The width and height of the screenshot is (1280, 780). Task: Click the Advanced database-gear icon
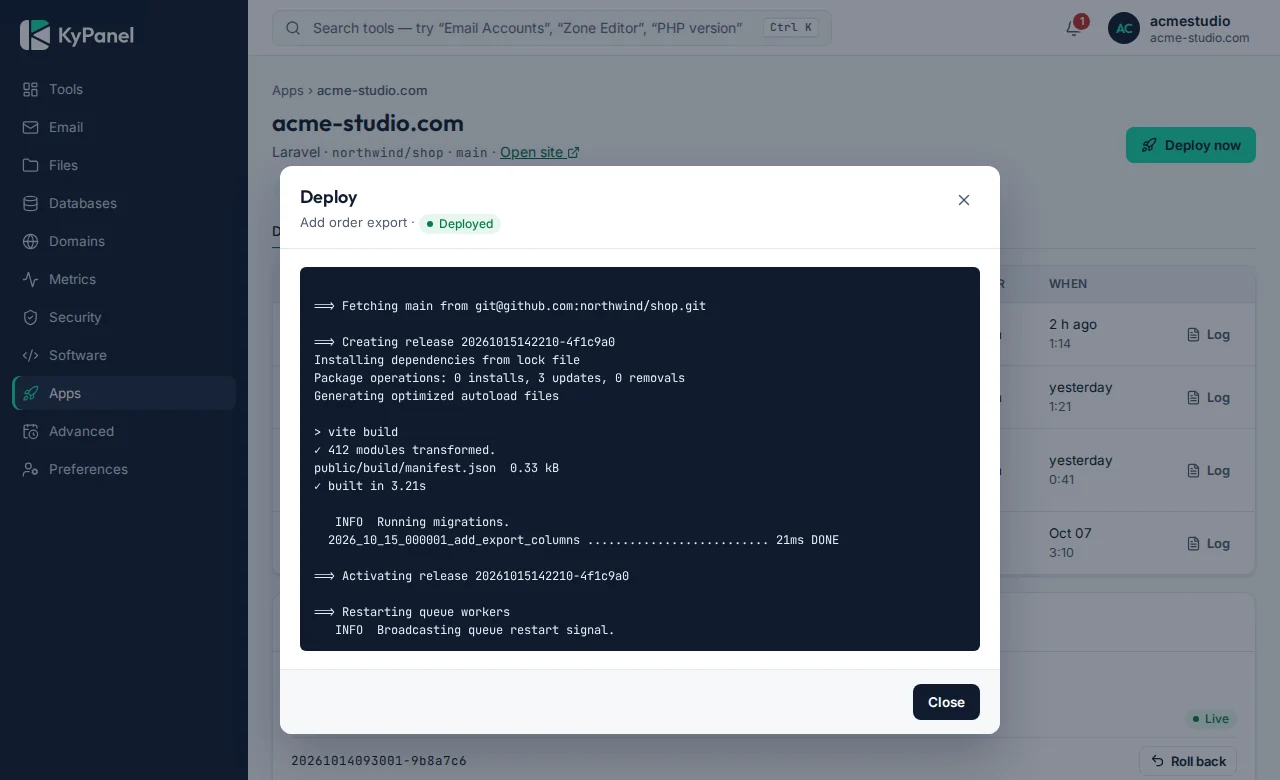point(31,431)
